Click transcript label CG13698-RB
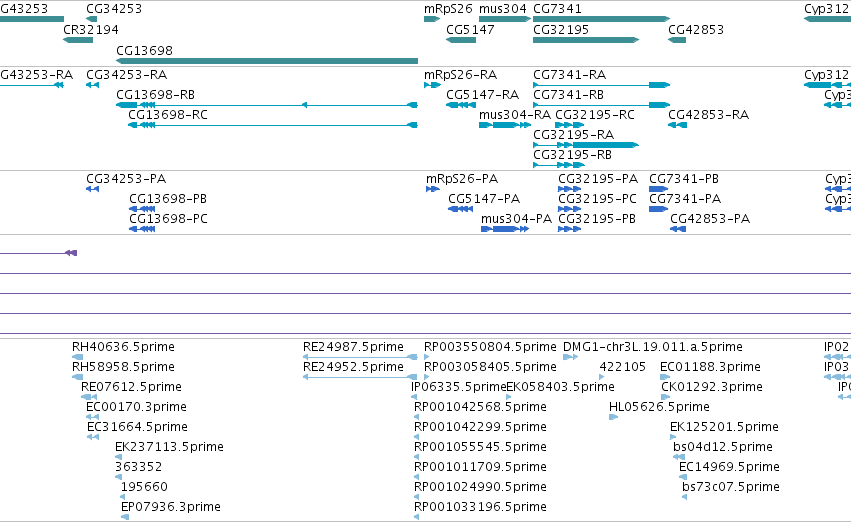The width and height of the screenshot is (851, 522). click(x=155, y=94)
